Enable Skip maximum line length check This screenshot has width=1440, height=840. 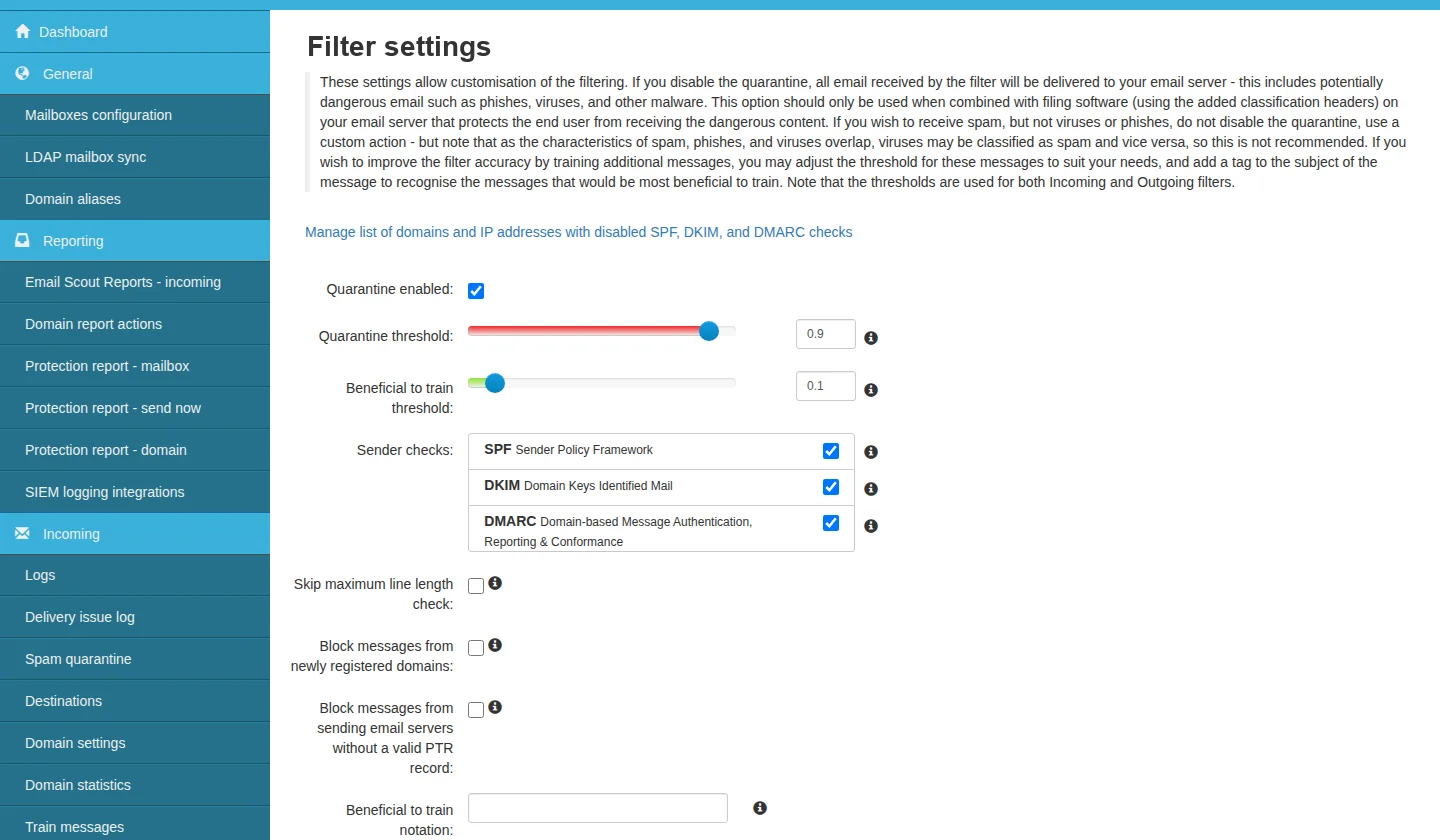[476, 586]
